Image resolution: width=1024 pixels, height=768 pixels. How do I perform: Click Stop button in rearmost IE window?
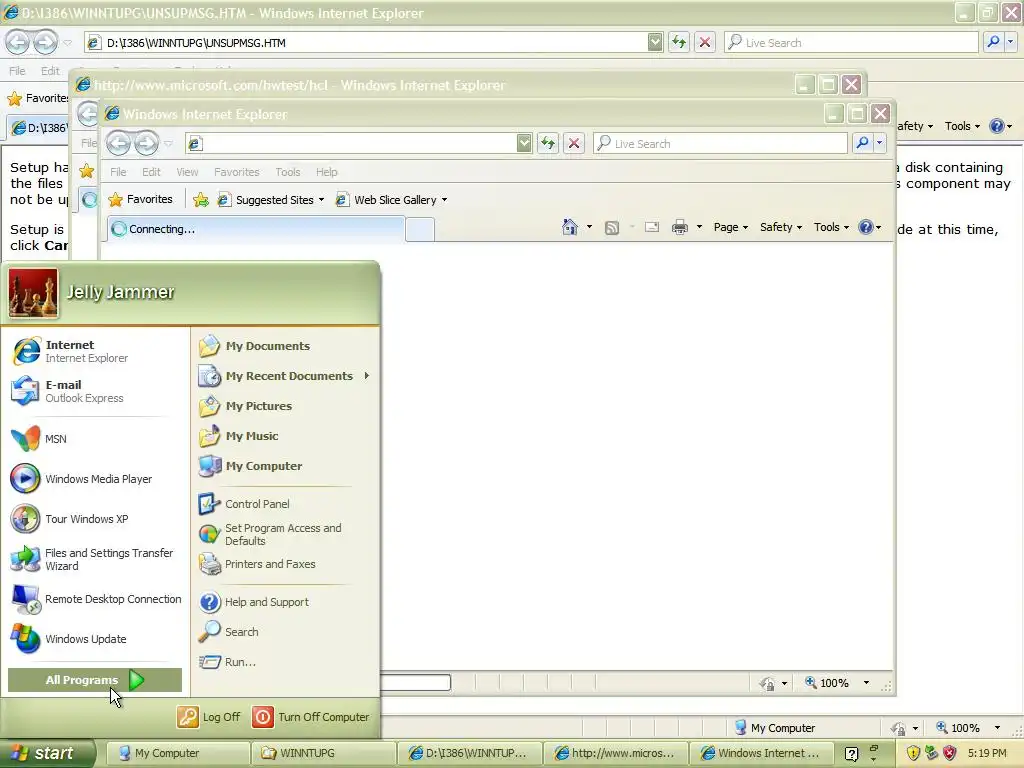point(705,42)
